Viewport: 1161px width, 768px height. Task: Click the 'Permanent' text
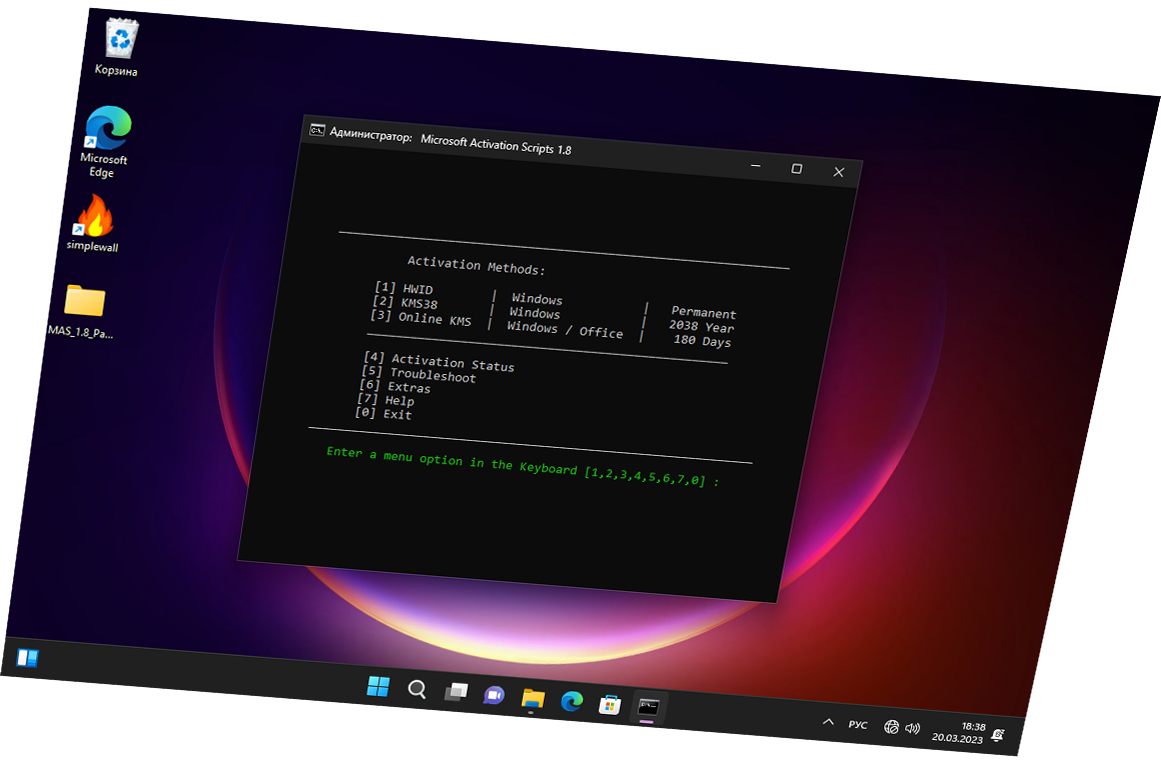coord(703,313)
